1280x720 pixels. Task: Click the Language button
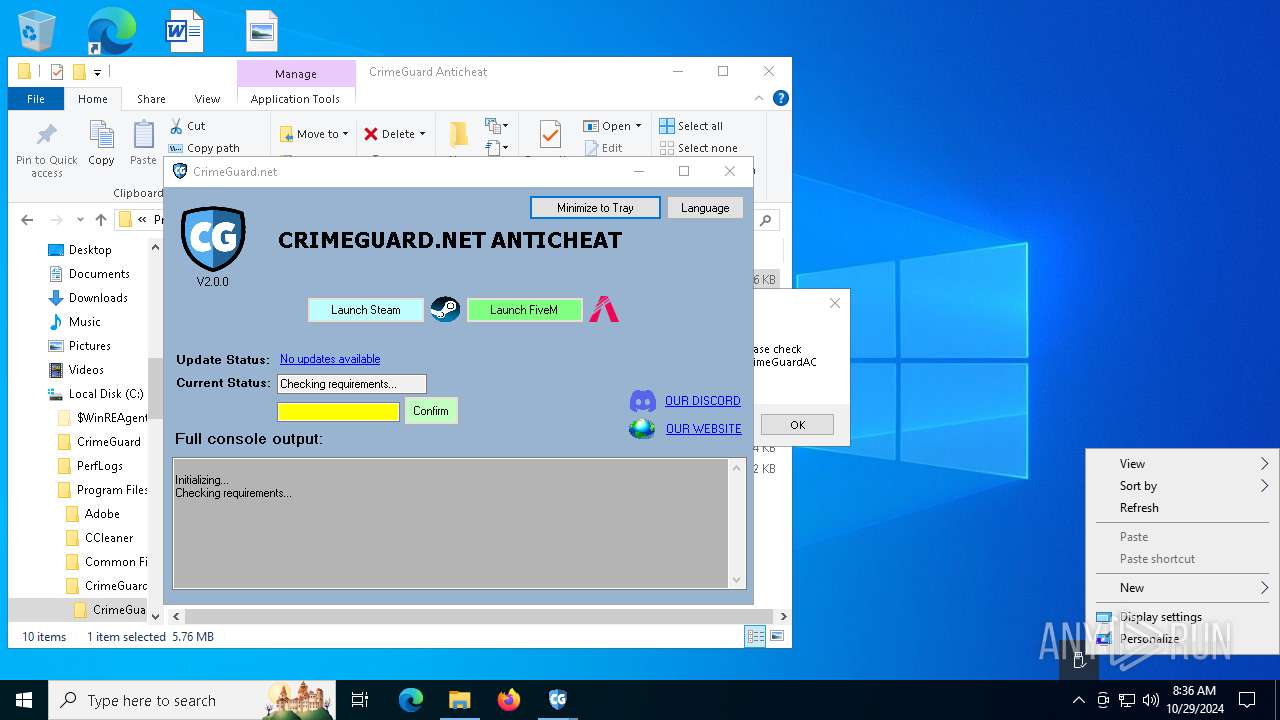point(705,208)
